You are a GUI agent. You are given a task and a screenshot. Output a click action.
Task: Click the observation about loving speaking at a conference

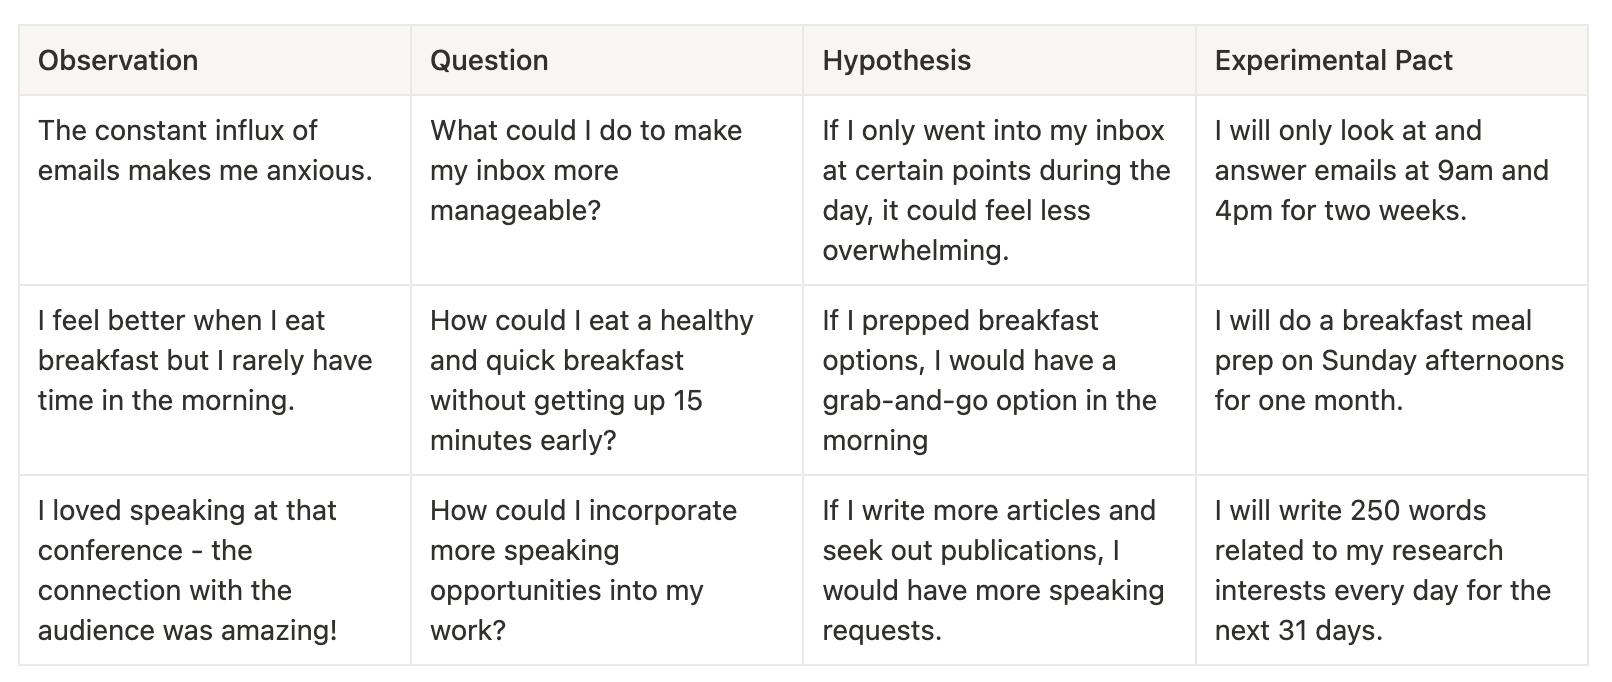[x=187, y=570]
